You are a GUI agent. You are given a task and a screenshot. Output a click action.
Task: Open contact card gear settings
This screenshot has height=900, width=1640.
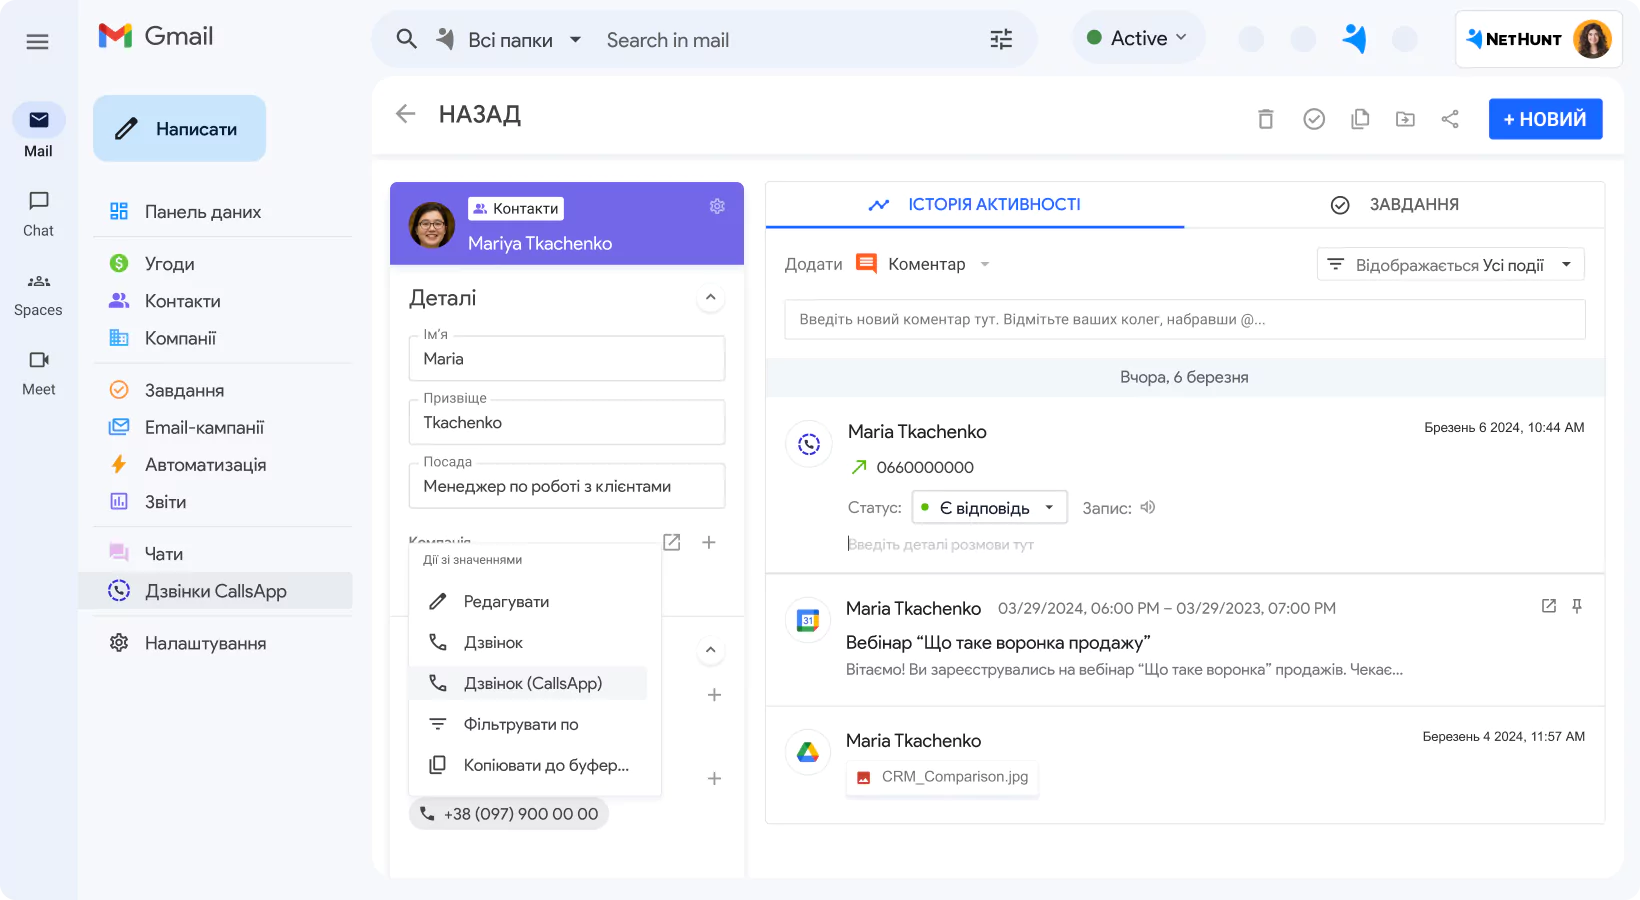pos(717,206)
